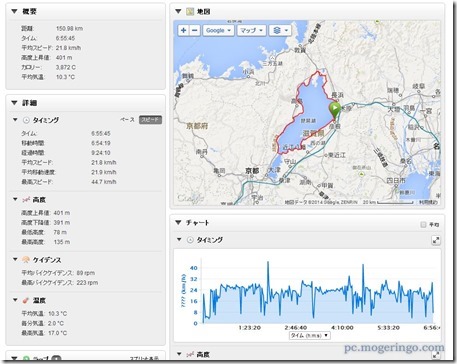Click the minimum temperature value 2.0 °C

(x=56, y=323)
